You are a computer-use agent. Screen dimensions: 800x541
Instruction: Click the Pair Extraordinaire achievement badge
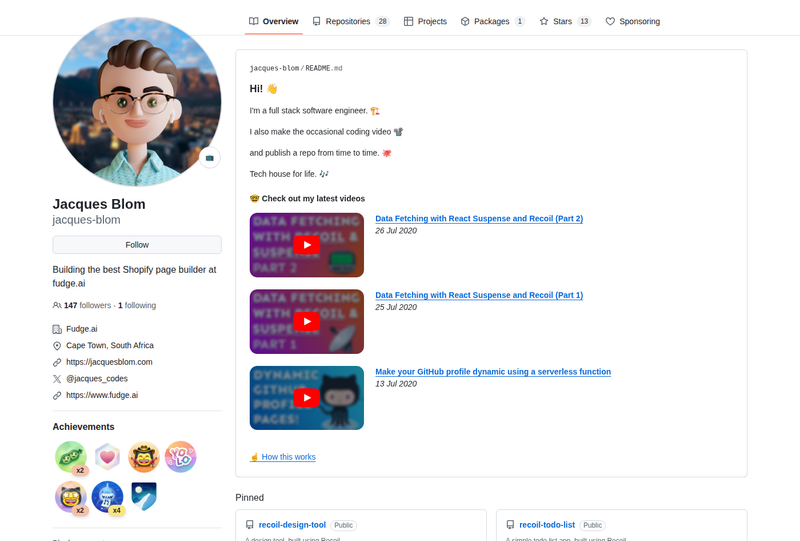coord(71,457)
